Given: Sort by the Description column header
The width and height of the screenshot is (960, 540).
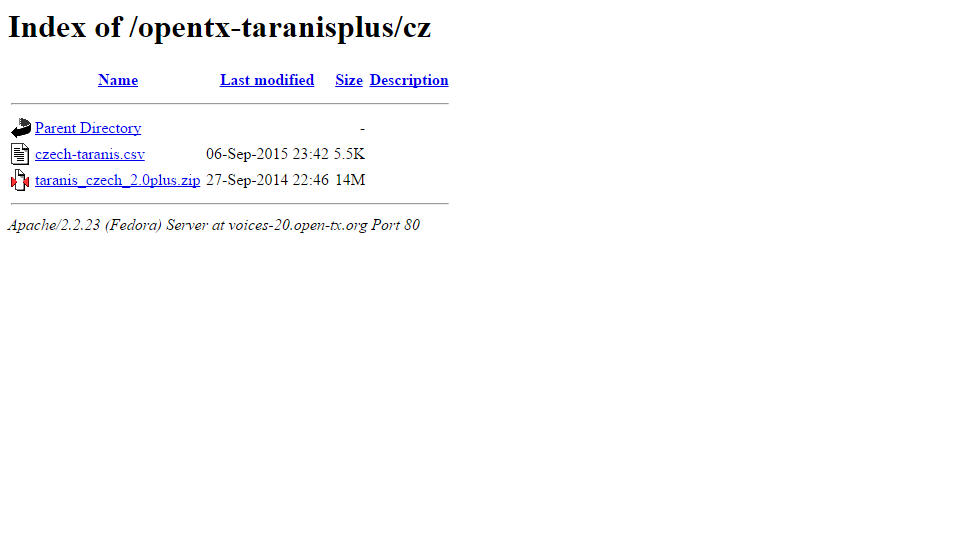Looking at the screenshot, I should 409,80.
